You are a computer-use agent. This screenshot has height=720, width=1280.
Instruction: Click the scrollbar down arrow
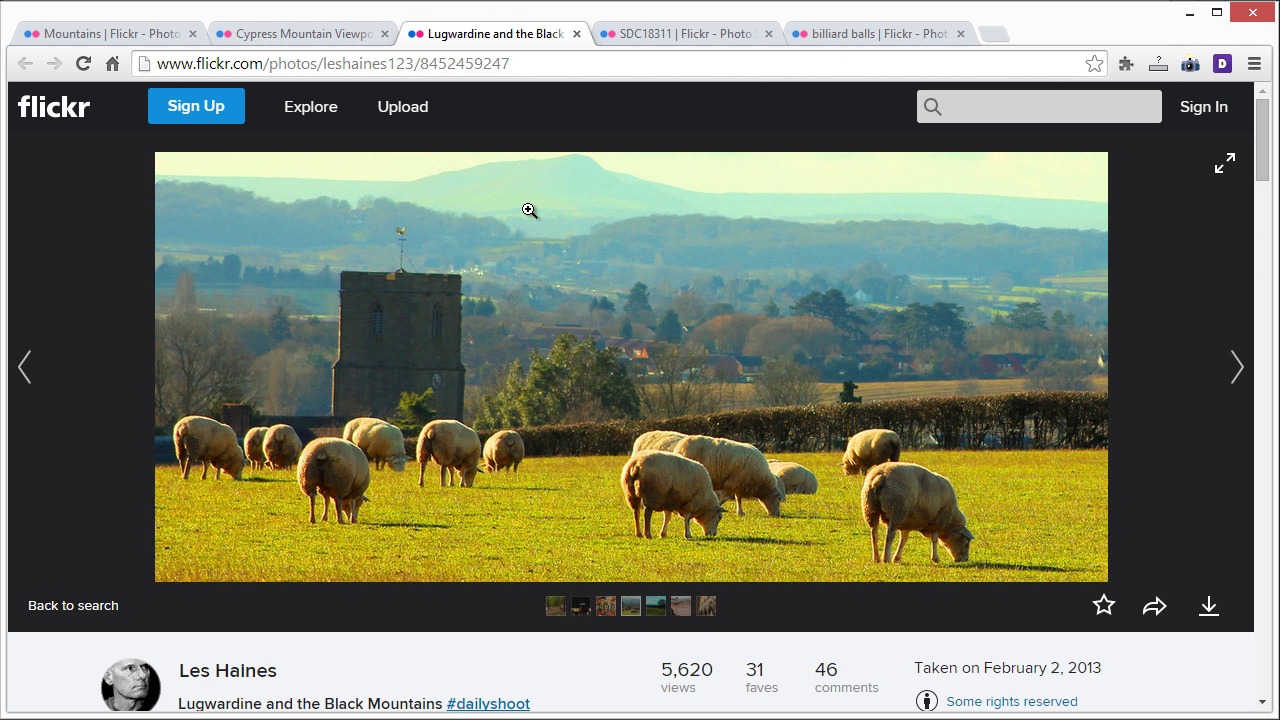[1262, 703]
